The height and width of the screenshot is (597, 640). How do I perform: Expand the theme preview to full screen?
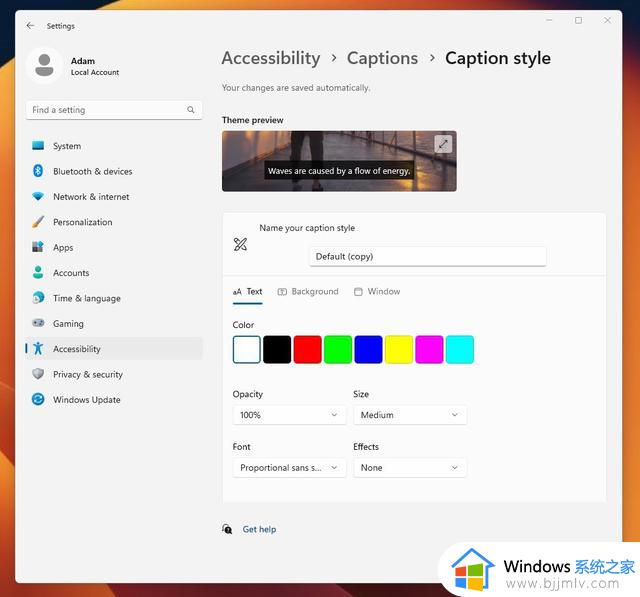443,144
